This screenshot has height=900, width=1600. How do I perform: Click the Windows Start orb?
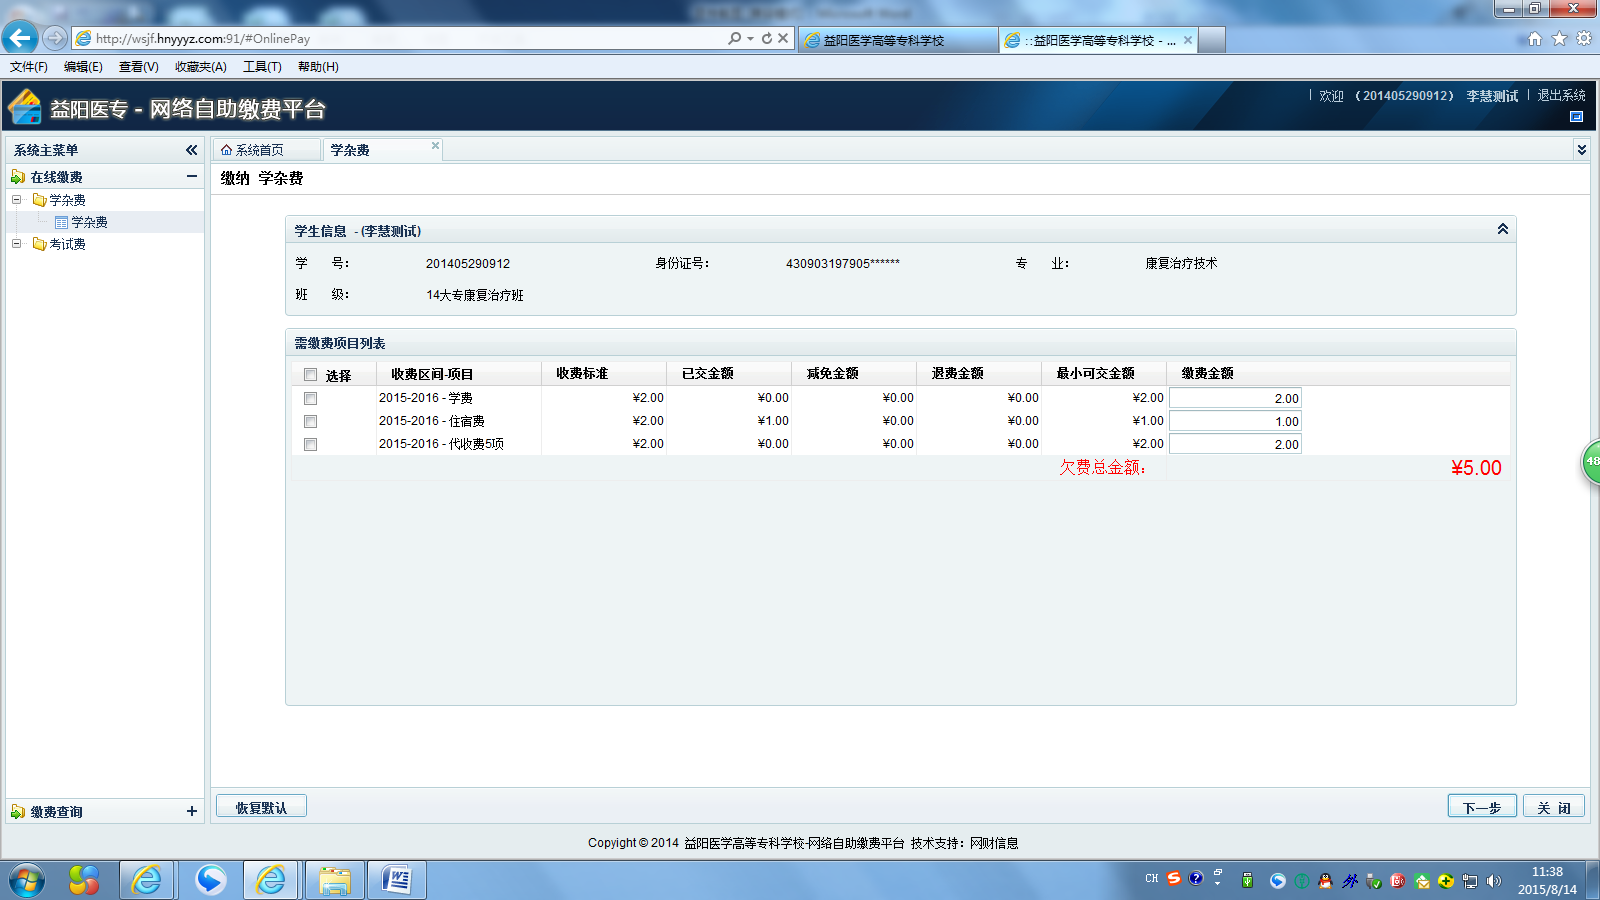click(x=27, y=880)
